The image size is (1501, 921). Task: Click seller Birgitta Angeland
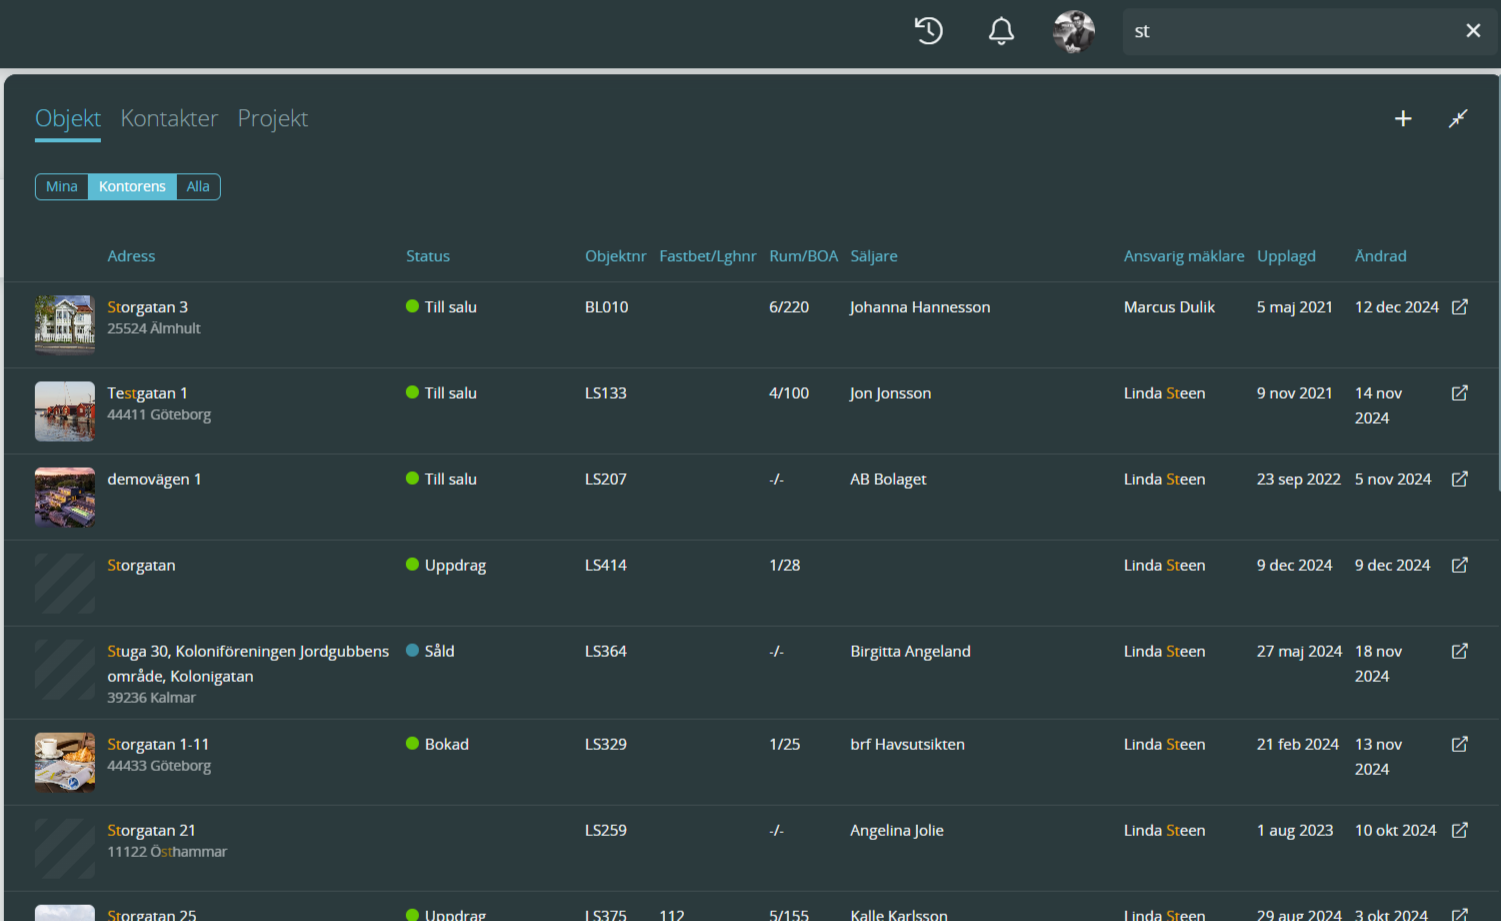pyautogui.click(x=911, y=651)
